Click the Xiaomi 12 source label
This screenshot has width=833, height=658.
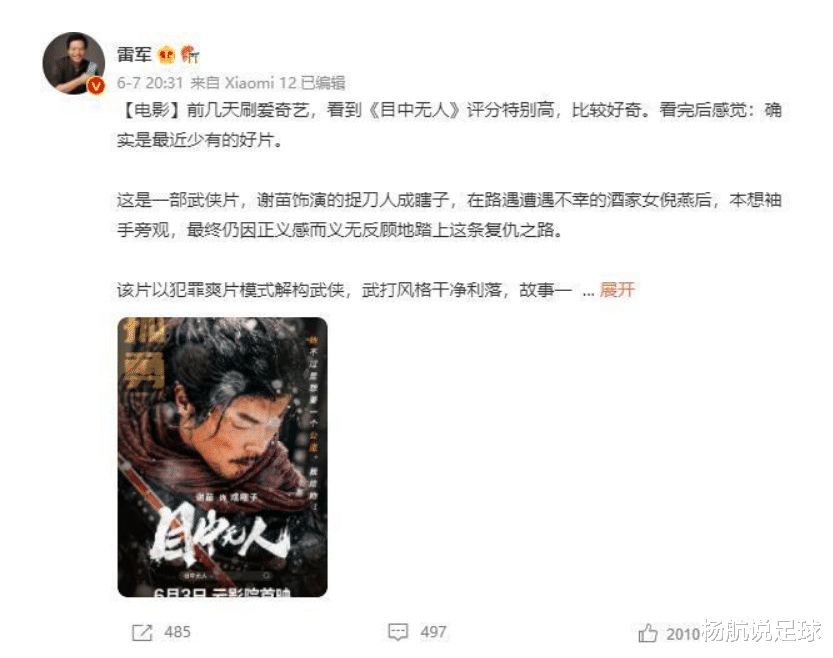click(x=260, y=83)
